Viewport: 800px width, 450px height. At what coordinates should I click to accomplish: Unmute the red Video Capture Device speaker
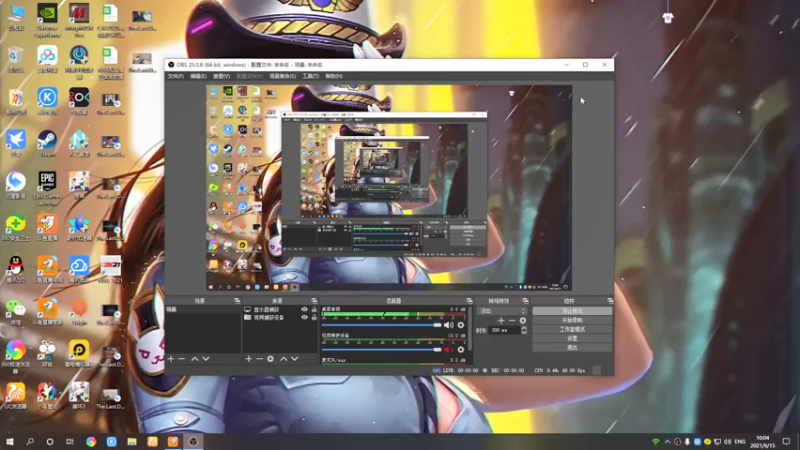click(448, 349)
